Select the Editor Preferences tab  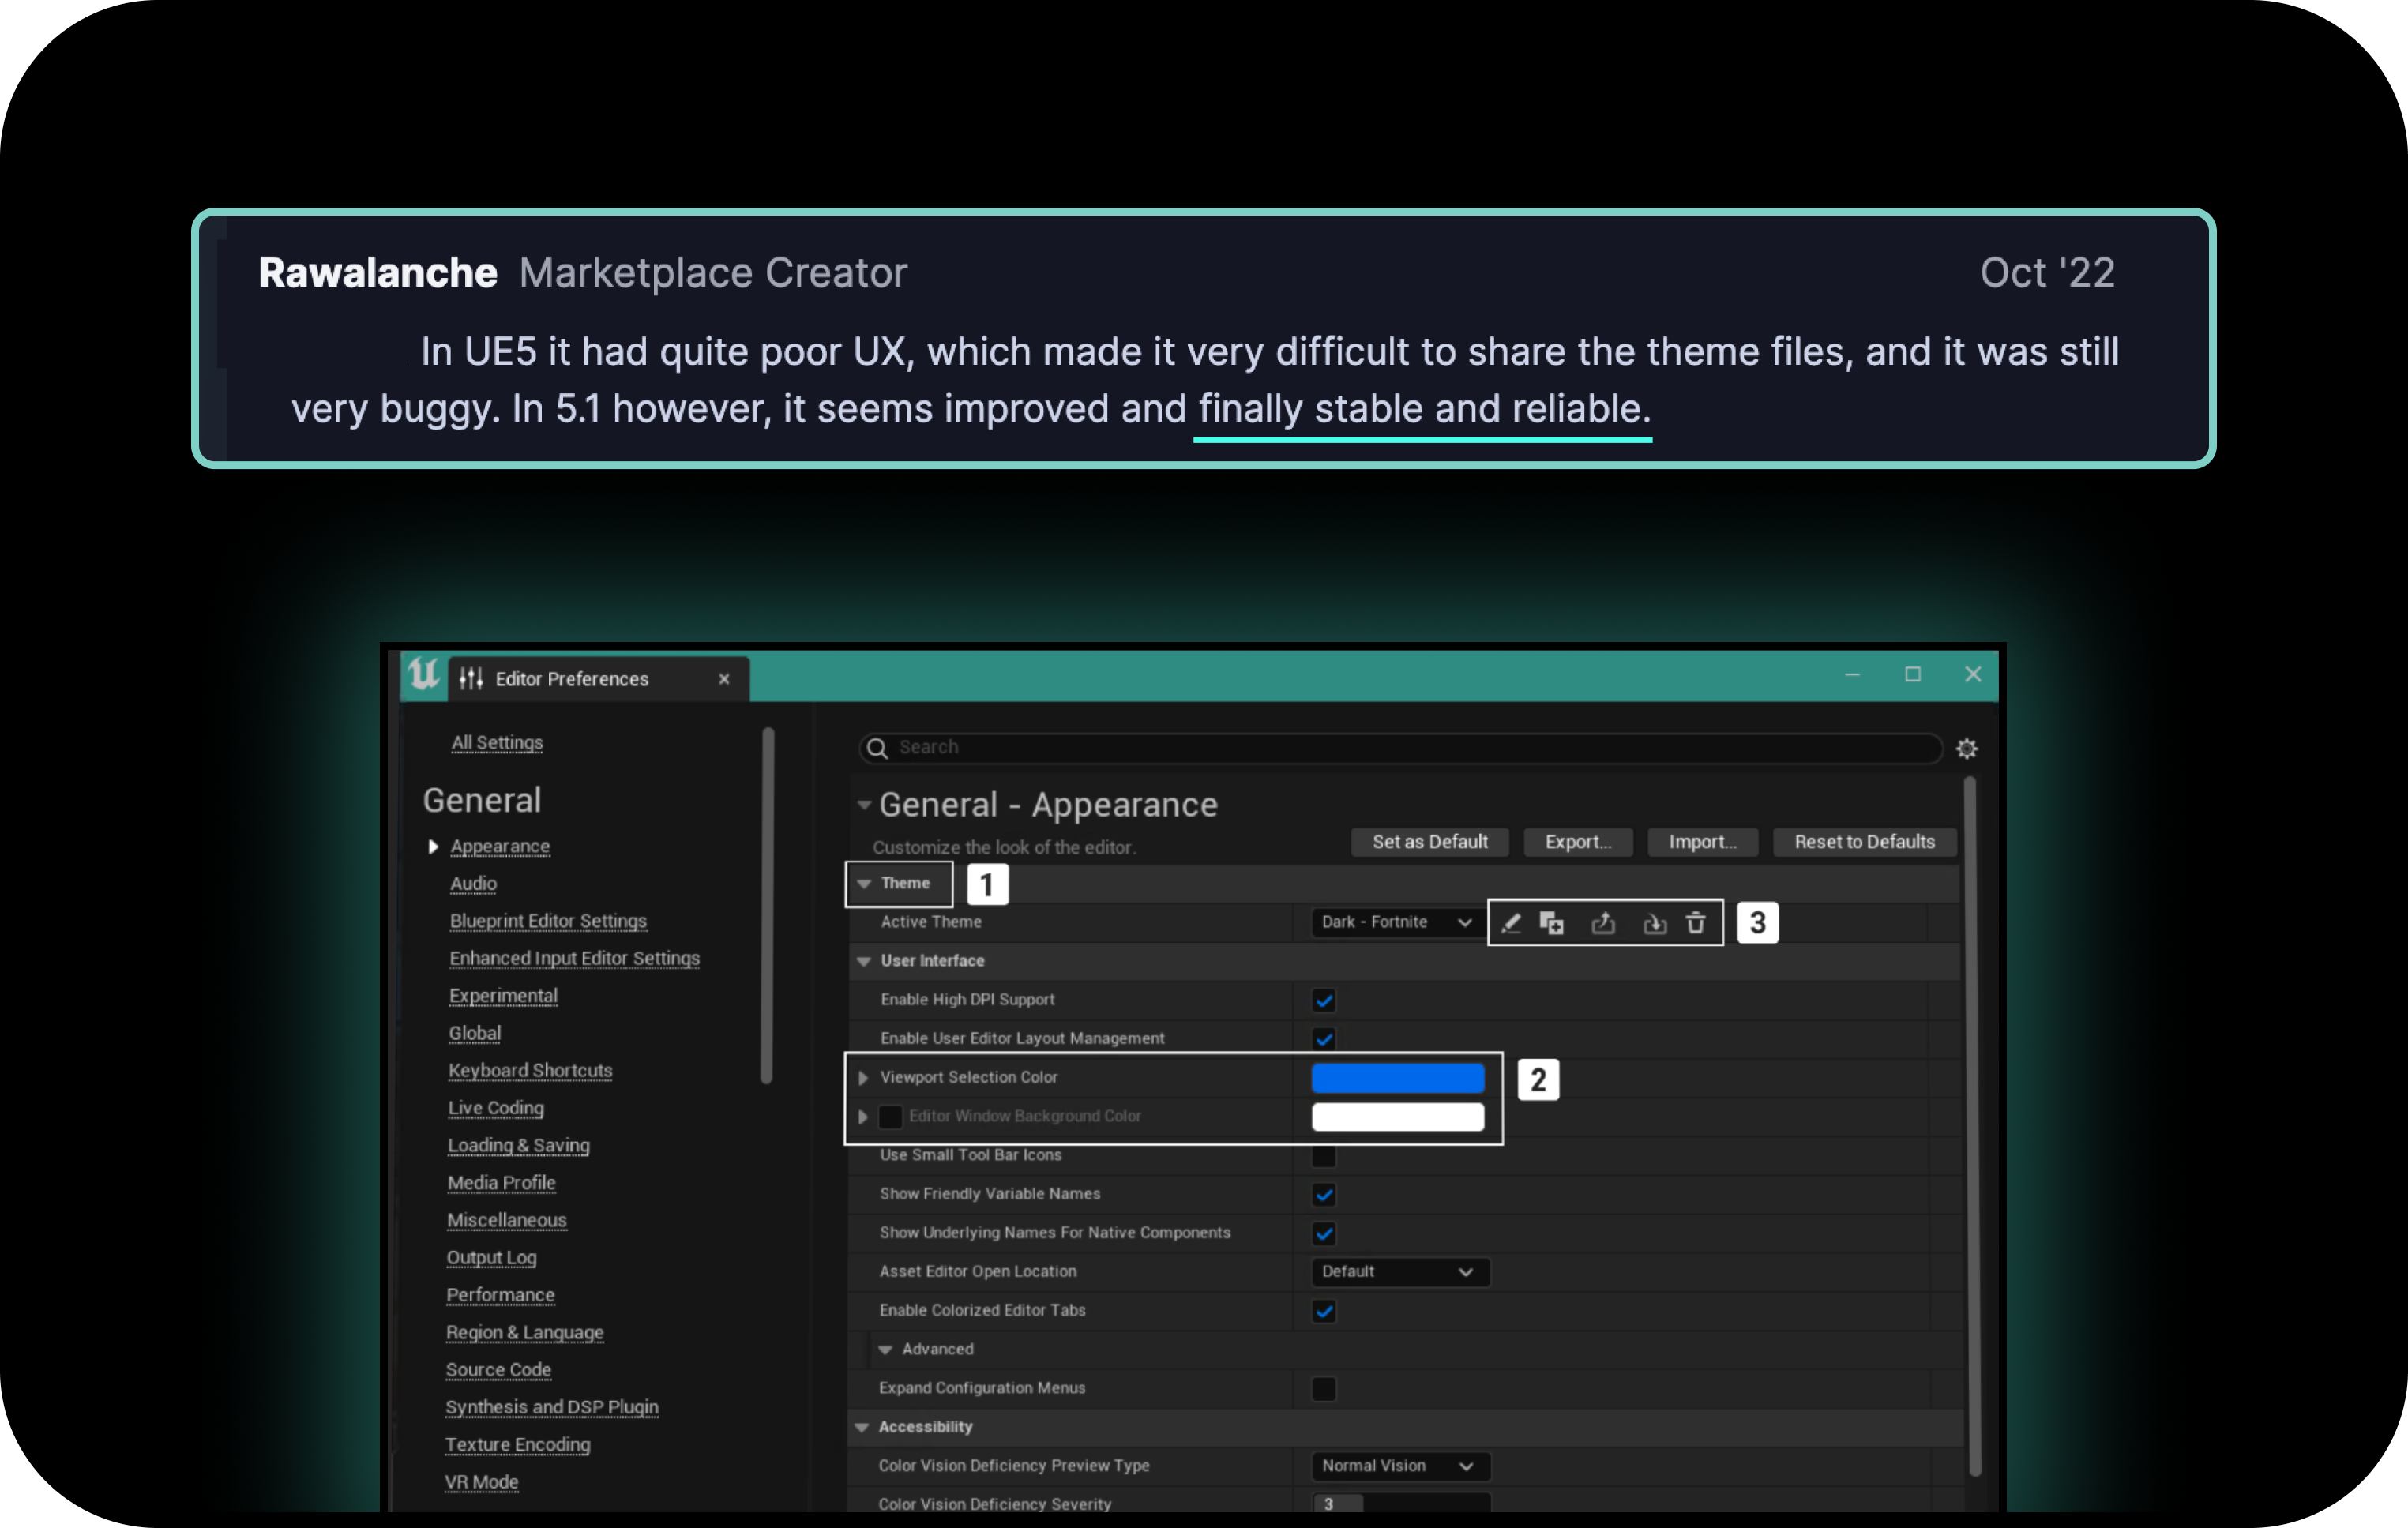pyautogui.click(x=599, y=679)
